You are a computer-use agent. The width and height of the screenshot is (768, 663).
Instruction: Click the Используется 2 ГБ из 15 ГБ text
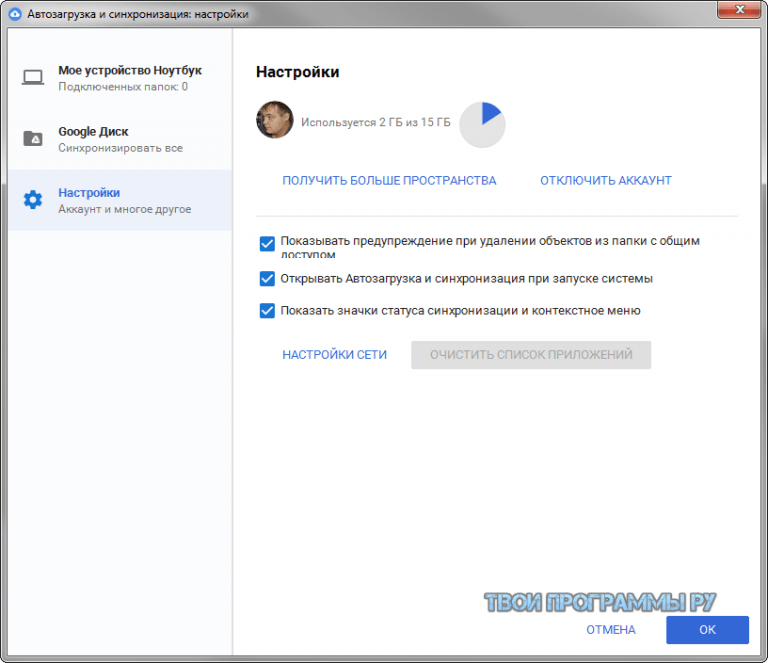click(x=376, y=123)
